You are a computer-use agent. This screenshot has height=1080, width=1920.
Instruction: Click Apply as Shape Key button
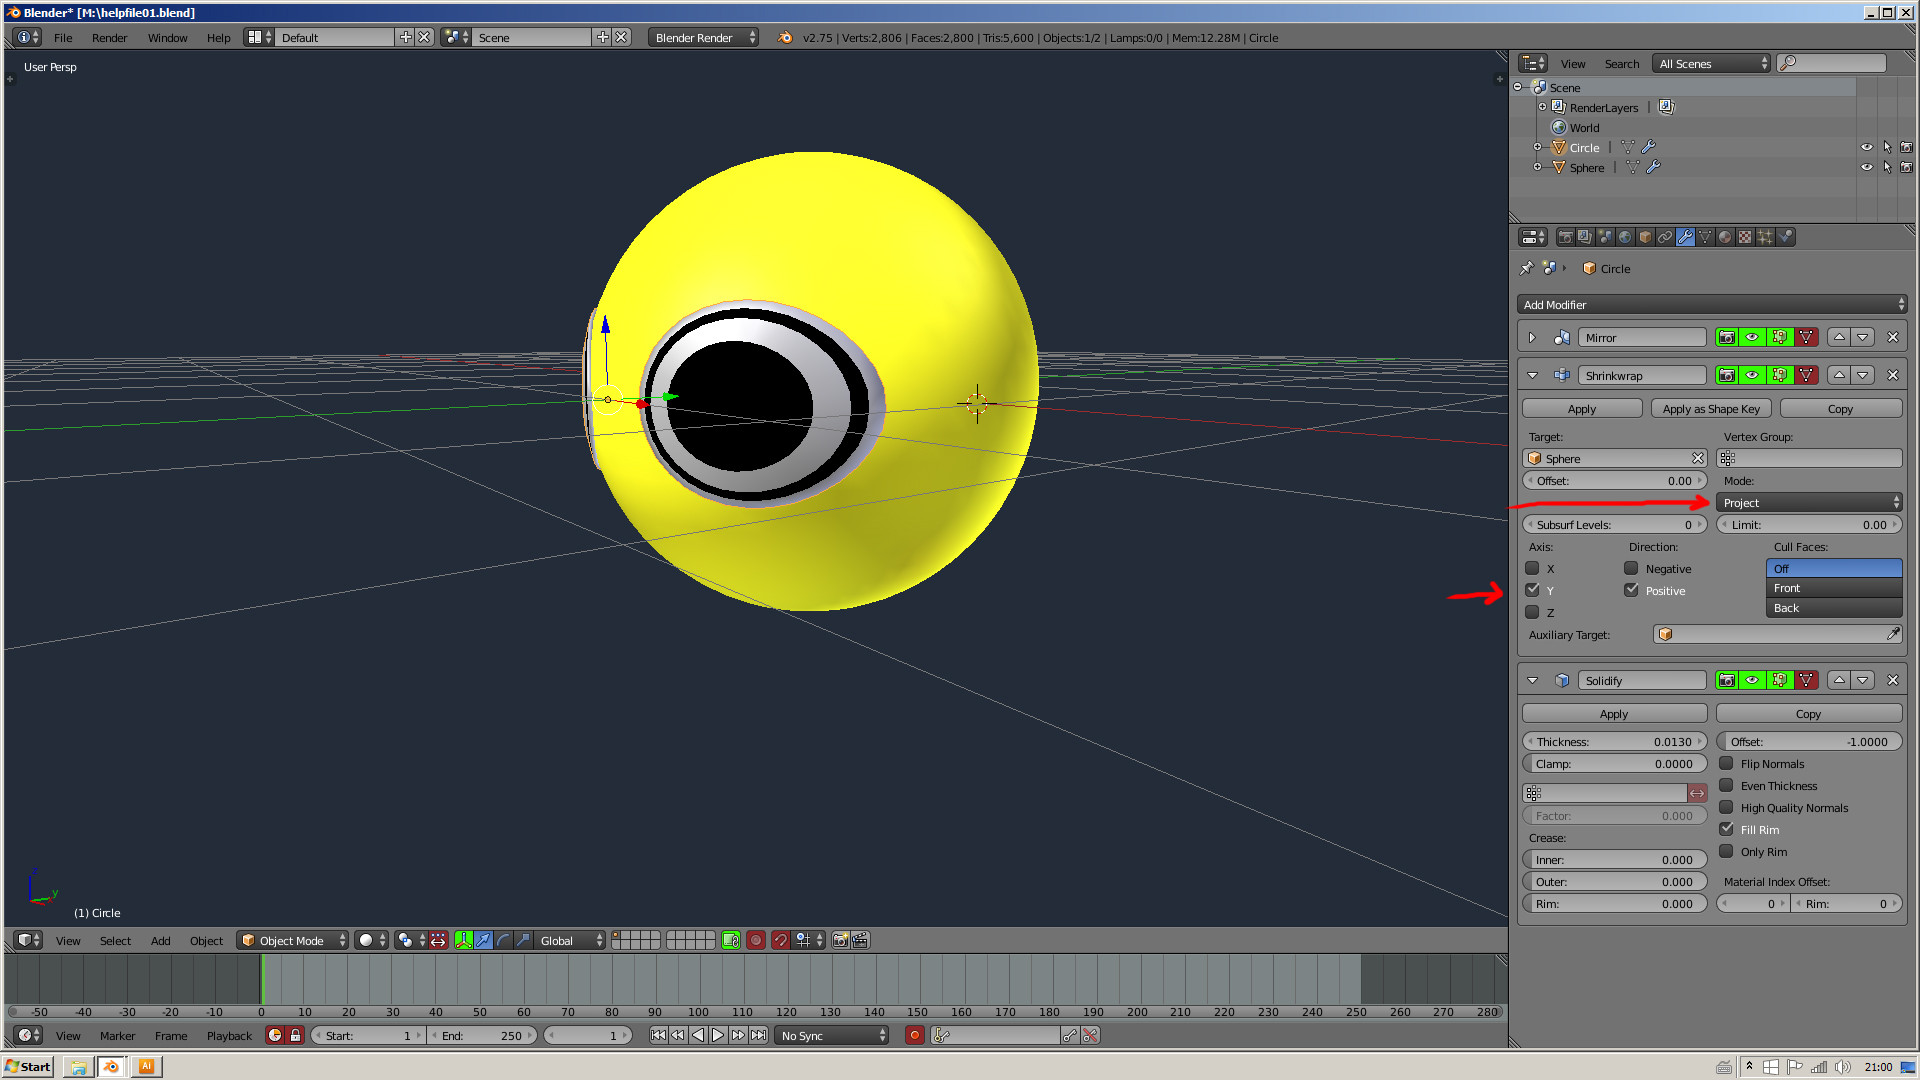(1711, 409)
